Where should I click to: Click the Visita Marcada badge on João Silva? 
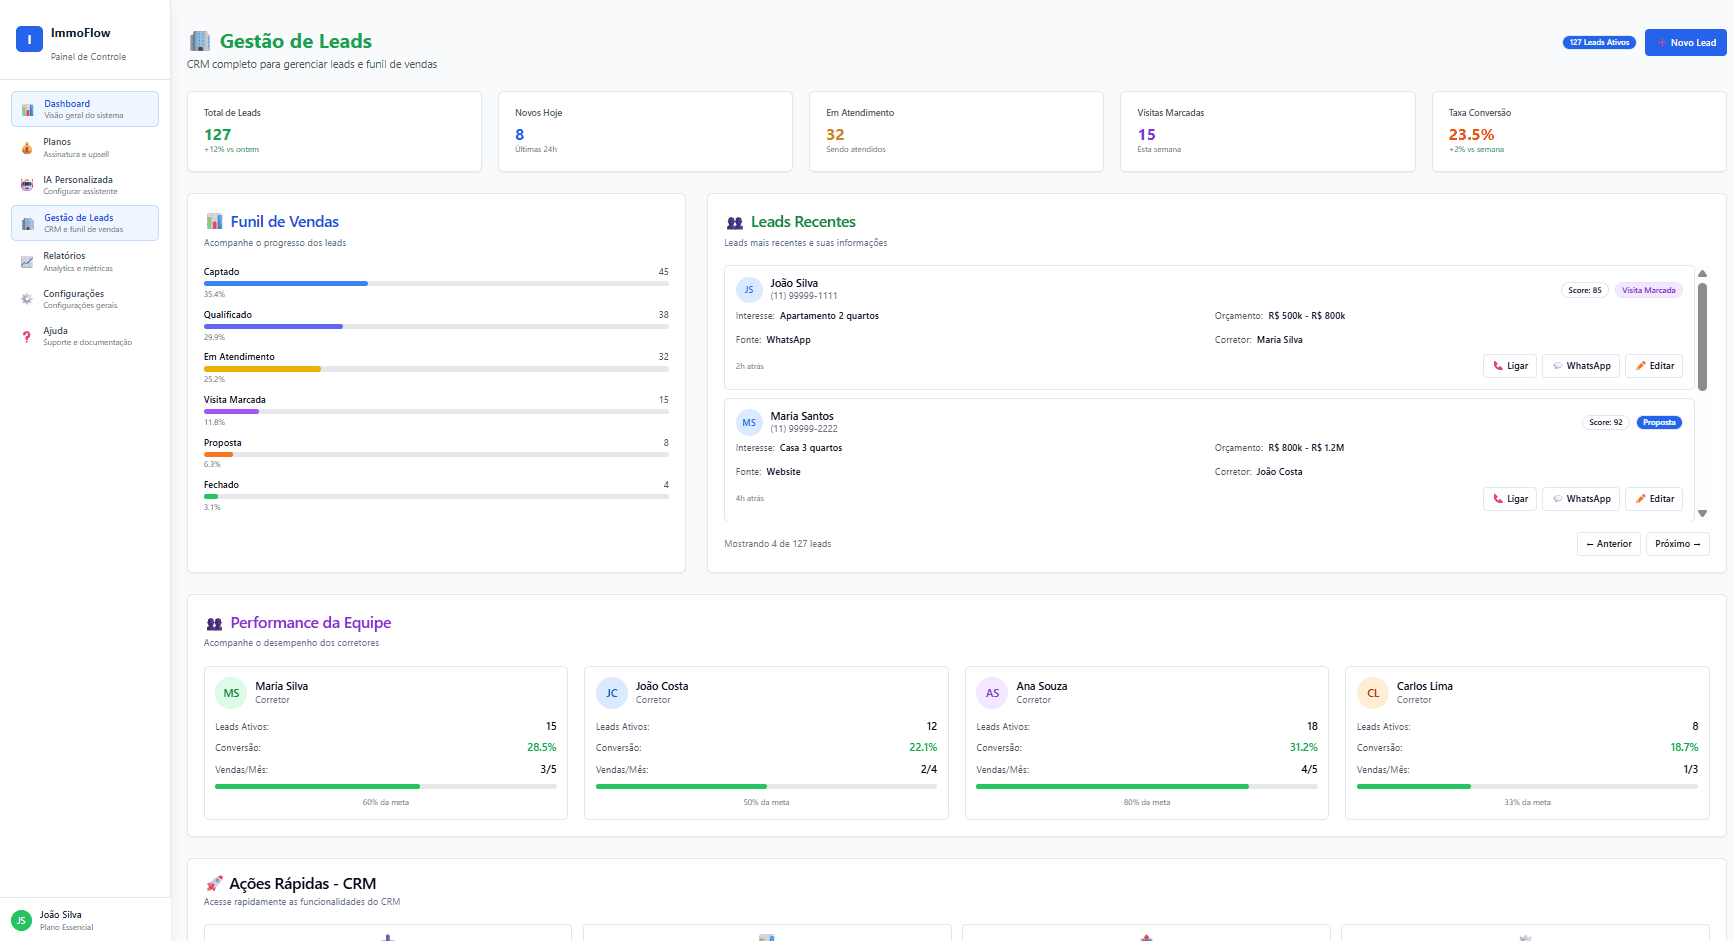(1648, 290)
